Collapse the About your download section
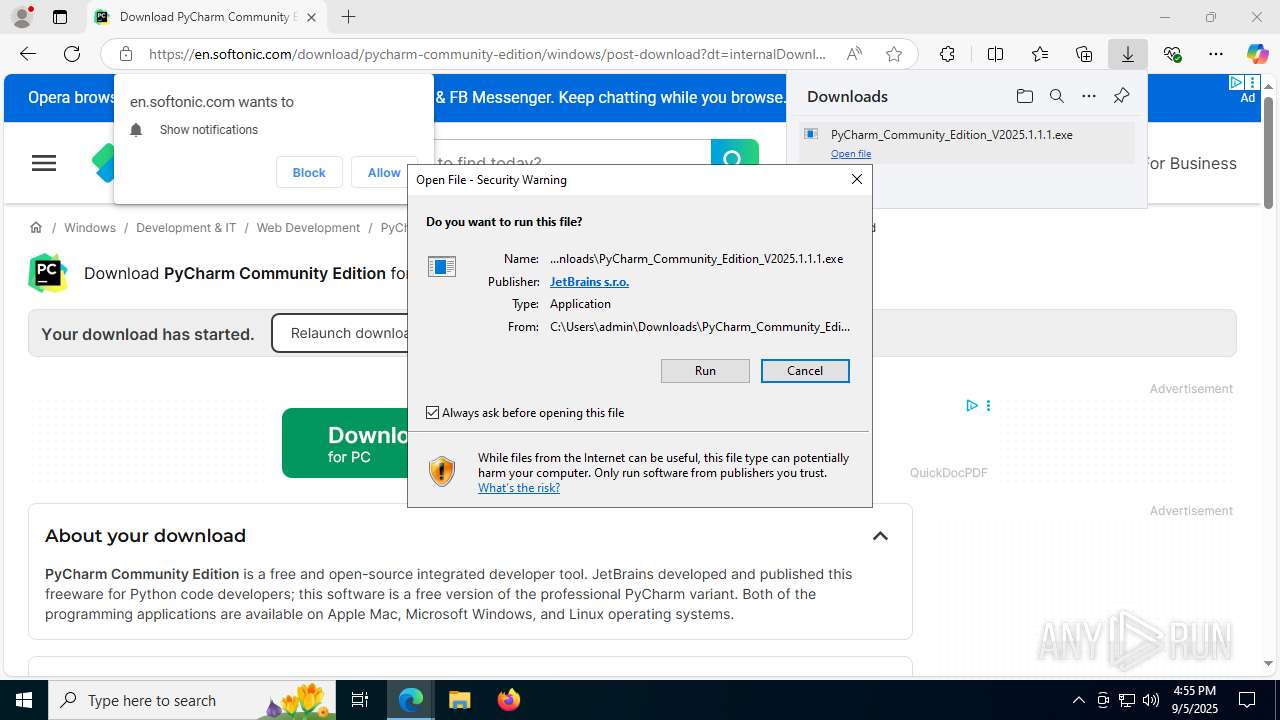 [x=880, y=536]
